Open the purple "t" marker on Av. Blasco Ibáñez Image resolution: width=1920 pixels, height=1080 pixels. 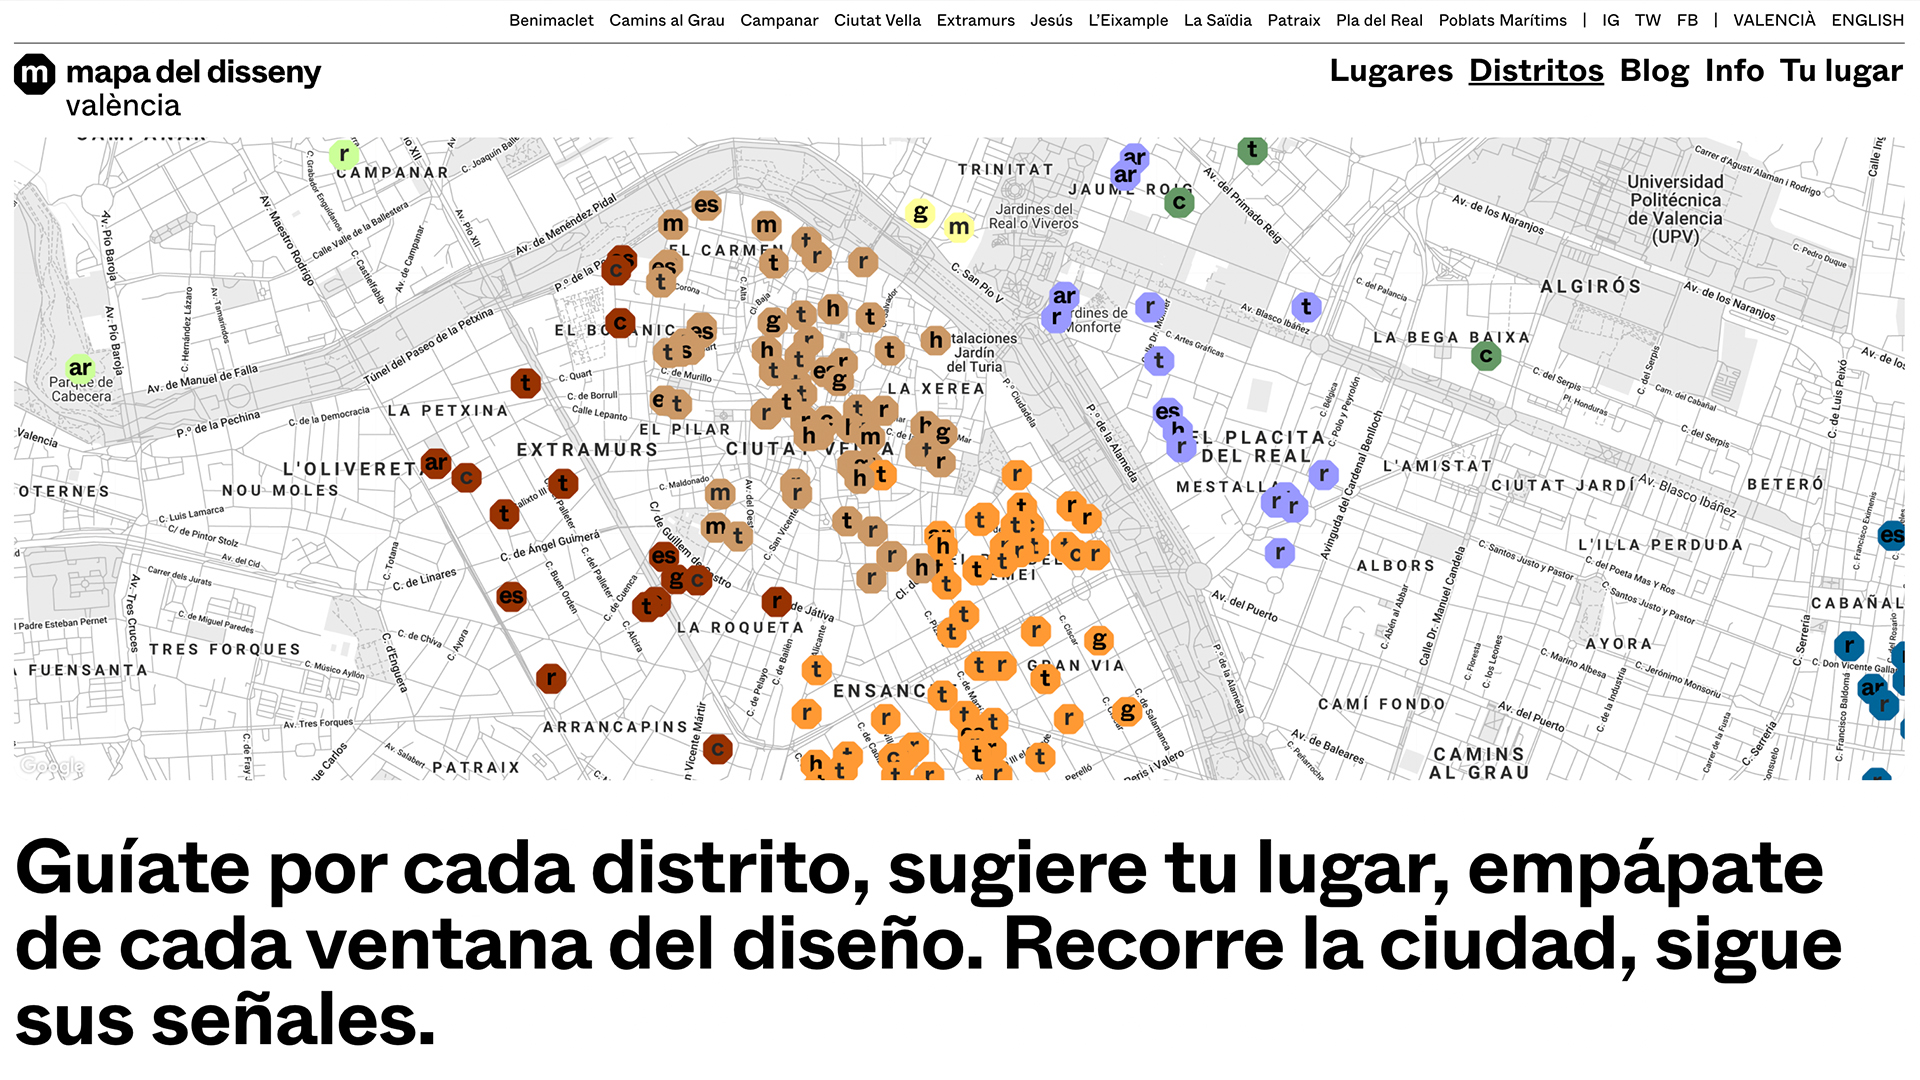click(x=1306, y=307)
